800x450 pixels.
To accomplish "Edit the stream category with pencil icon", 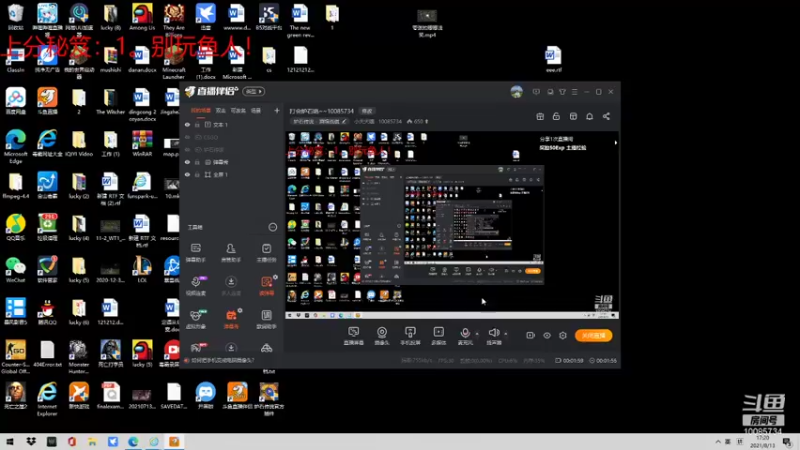I will 344,121.
